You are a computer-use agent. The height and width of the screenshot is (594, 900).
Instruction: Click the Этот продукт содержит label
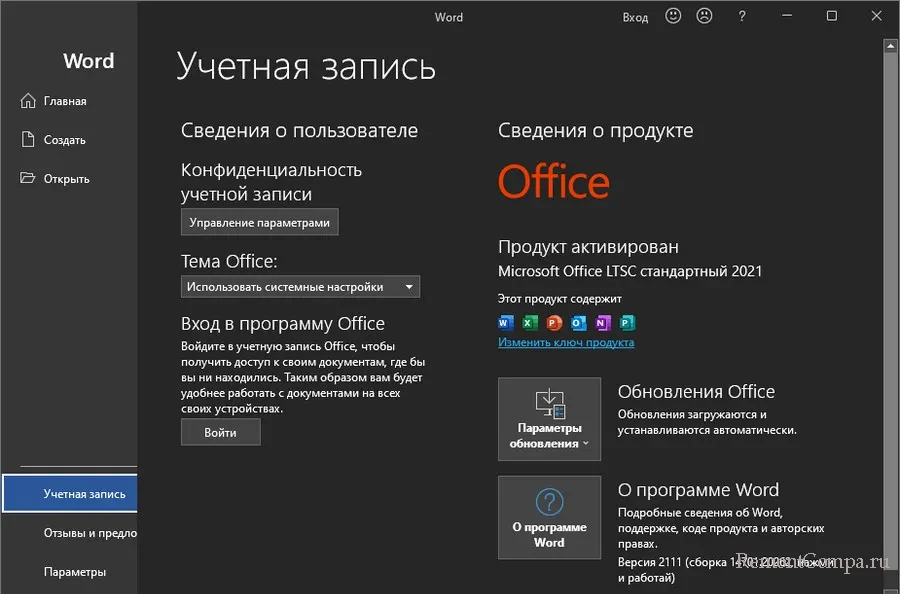(560, 298)
